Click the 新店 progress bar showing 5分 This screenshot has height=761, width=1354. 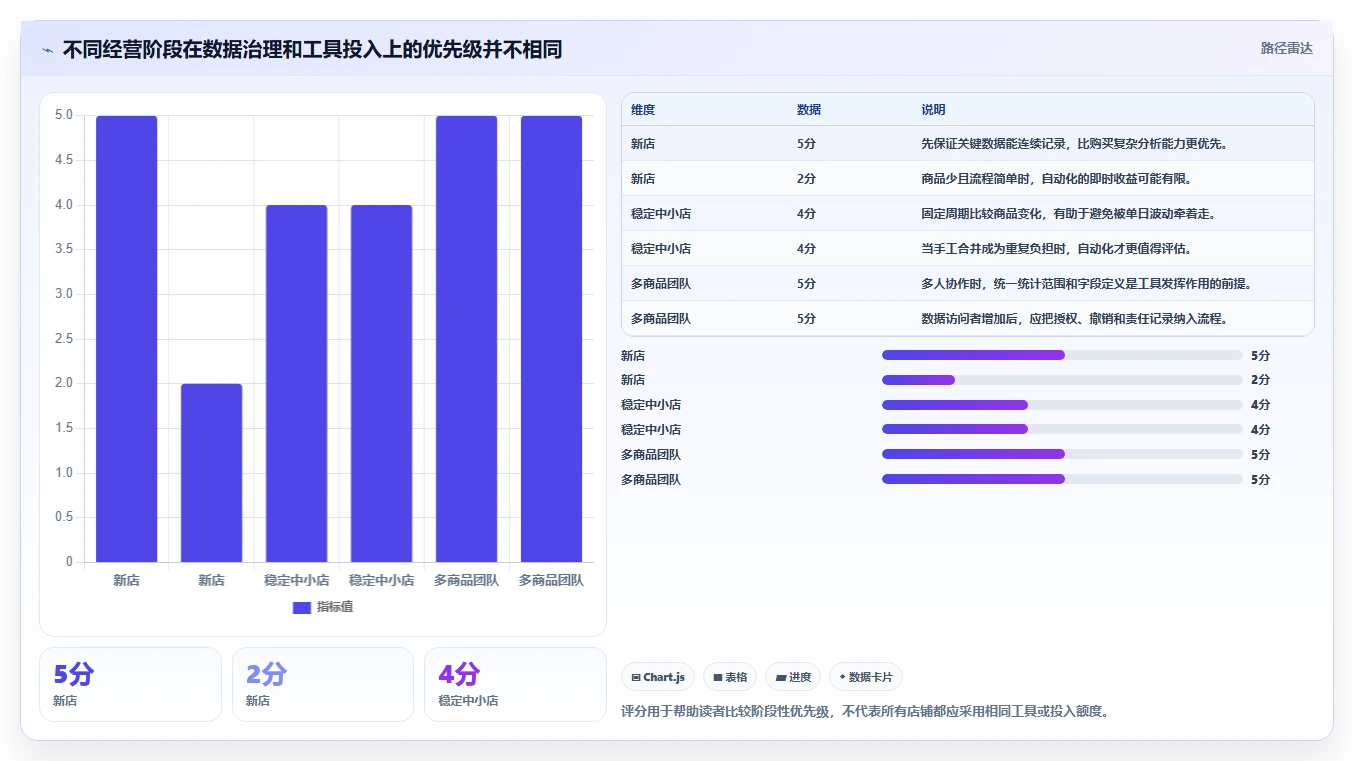tap(1062, 355)
